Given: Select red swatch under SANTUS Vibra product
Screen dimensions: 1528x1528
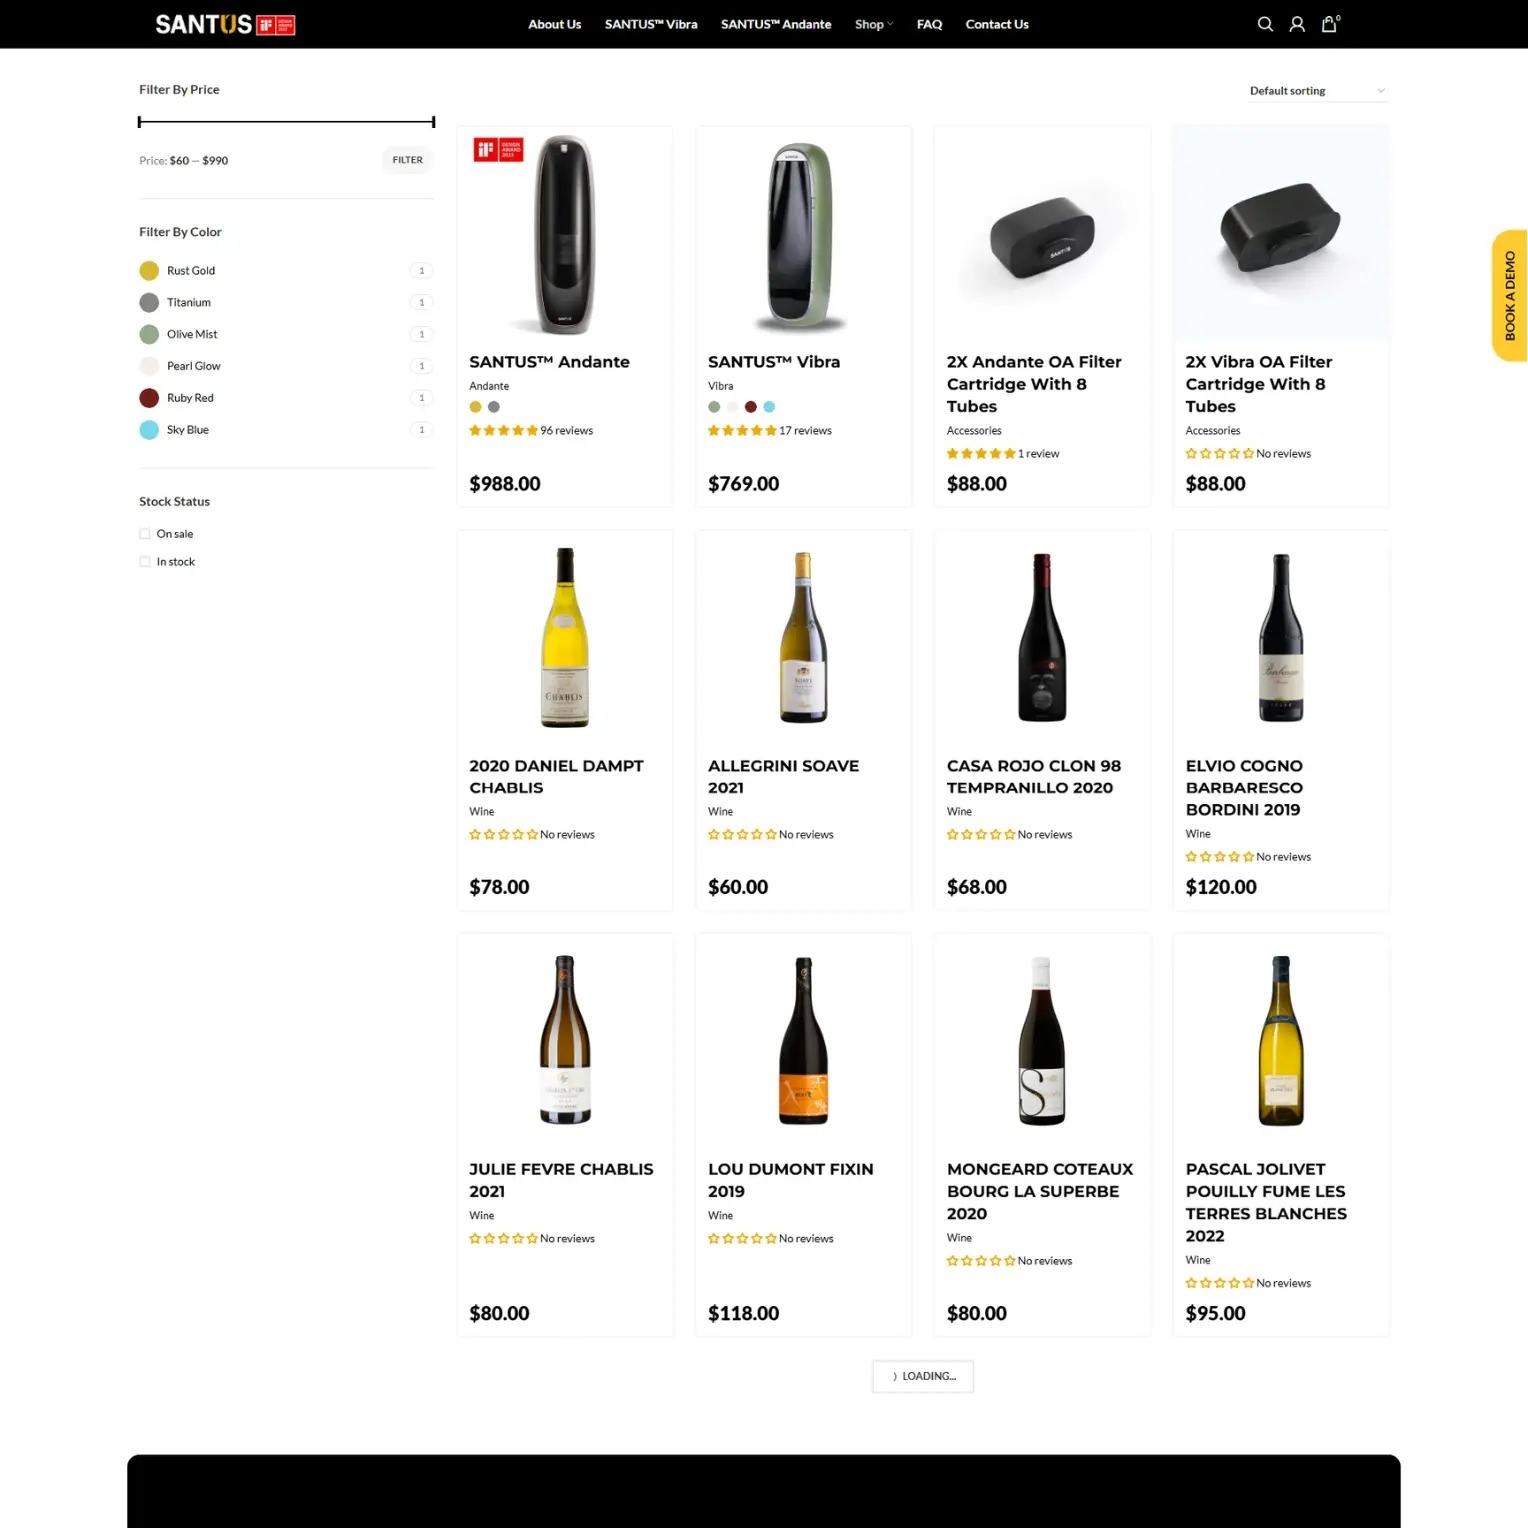Looking at the screenshot, I should pyautogui.click(x=751, y=407).
